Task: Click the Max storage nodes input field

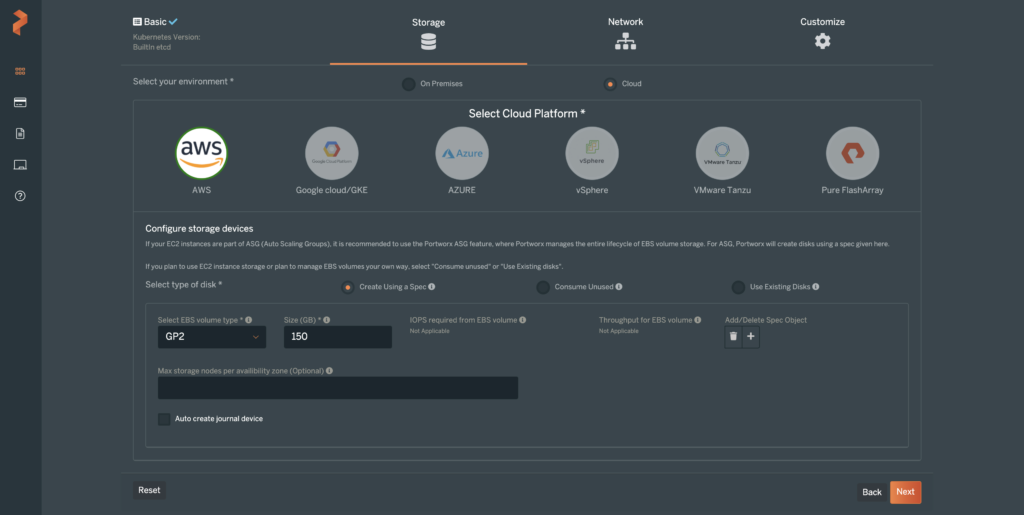Action: pyautogui.click(x=338, y=388)
